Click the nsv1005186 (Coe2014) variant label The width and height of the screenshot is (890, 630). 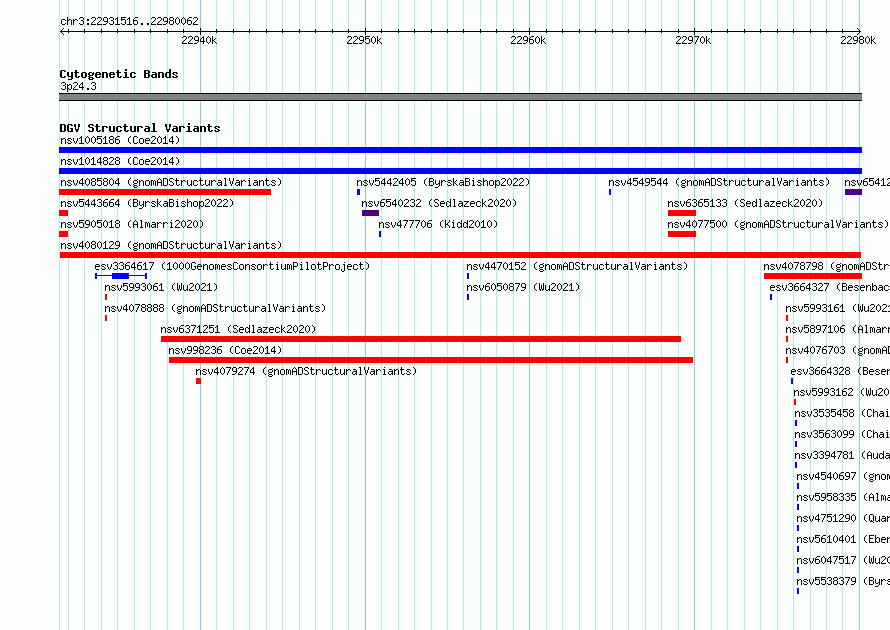point(120,140)
